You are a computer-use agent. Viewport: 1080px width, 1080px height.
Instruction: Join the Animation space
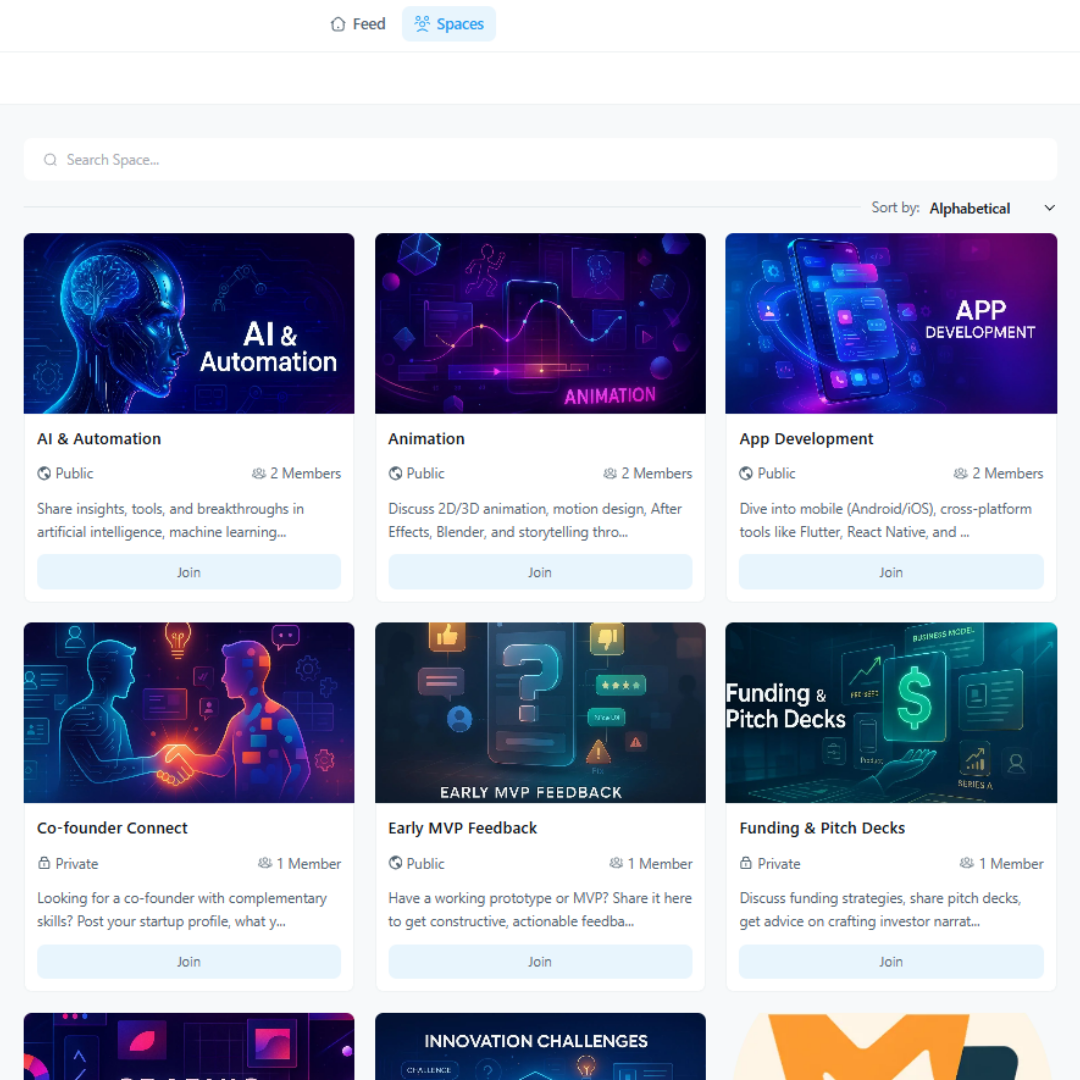click(540, 573)
